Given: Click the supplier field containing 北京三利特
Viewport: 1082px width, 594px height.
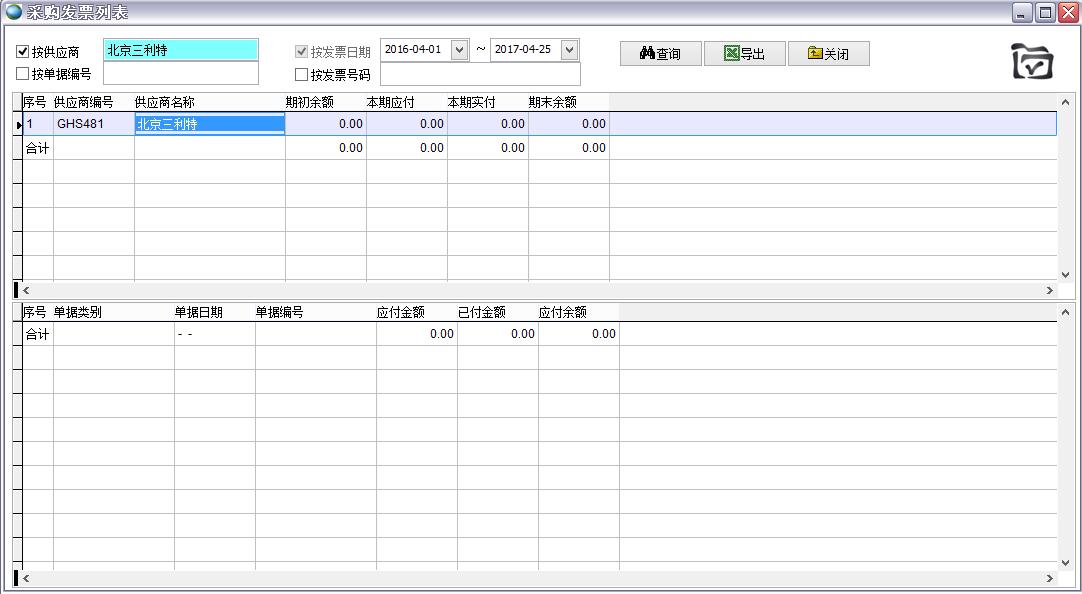Looking at the screenshot, I should (x=180, y=50).
